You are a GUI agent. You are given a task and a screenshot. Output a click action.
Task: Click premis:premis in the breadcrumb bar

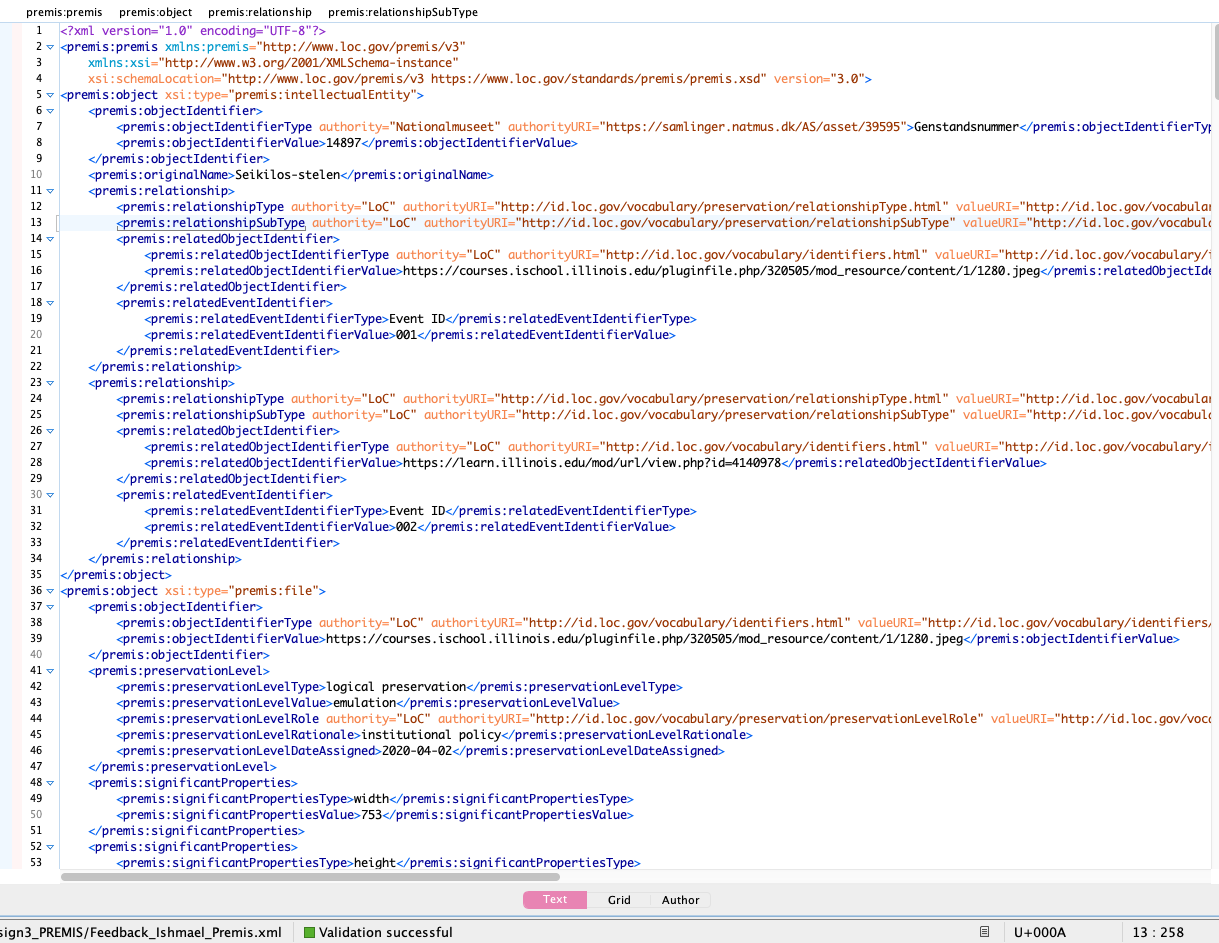click(x=64, y=12)
